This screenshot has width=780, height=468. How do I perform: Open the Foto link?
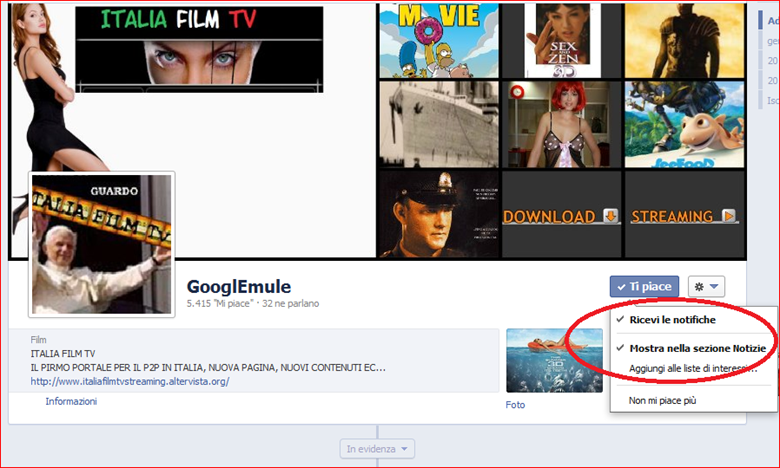coord(515,405)
